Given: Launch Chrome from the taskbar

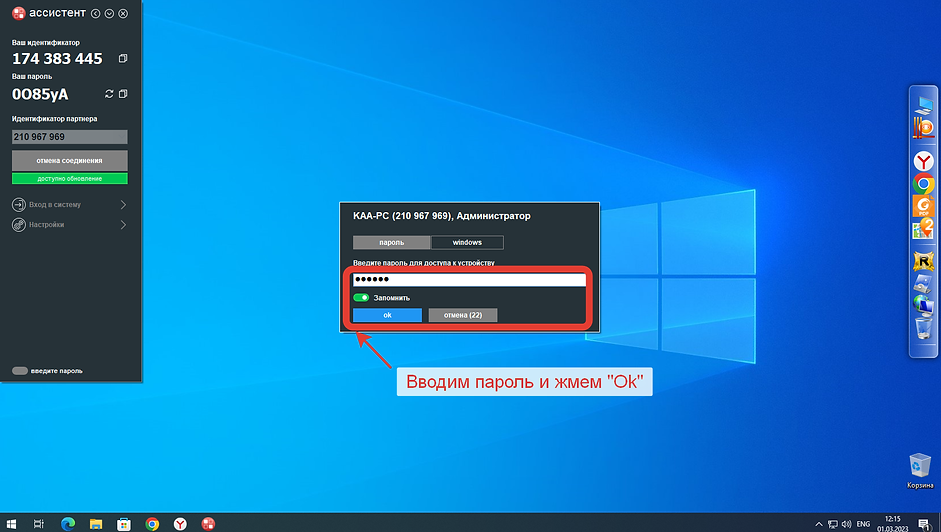Looking at the screenshot, I should tap(152, 524).
